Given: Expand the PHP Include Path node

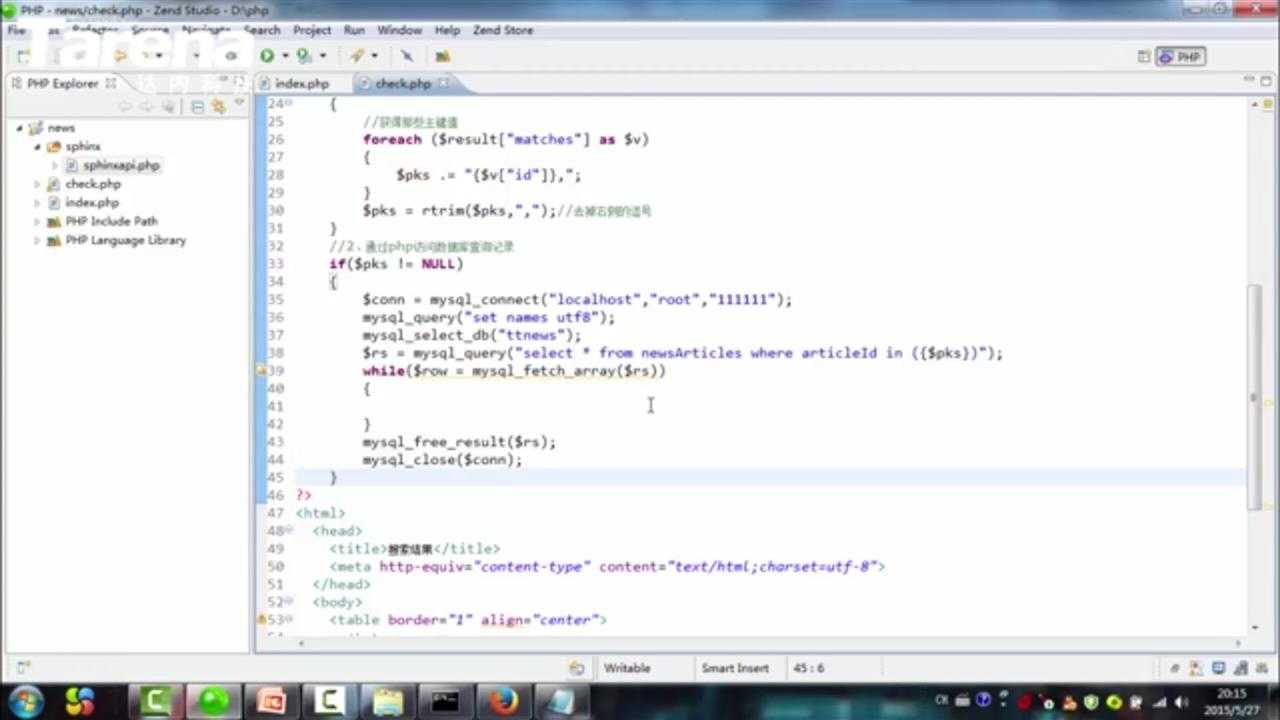Looking at the screenshot, I should pyautogui.click(x=38, y=221).
